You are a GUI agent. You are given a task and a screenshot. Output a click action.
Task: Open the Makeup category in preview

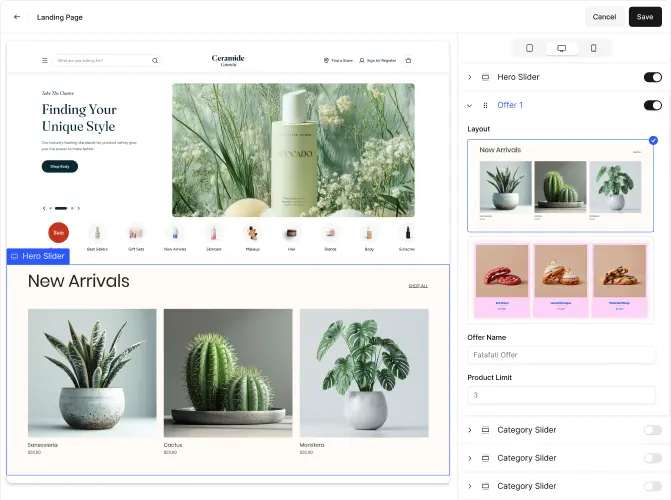[x=252, y=233]
